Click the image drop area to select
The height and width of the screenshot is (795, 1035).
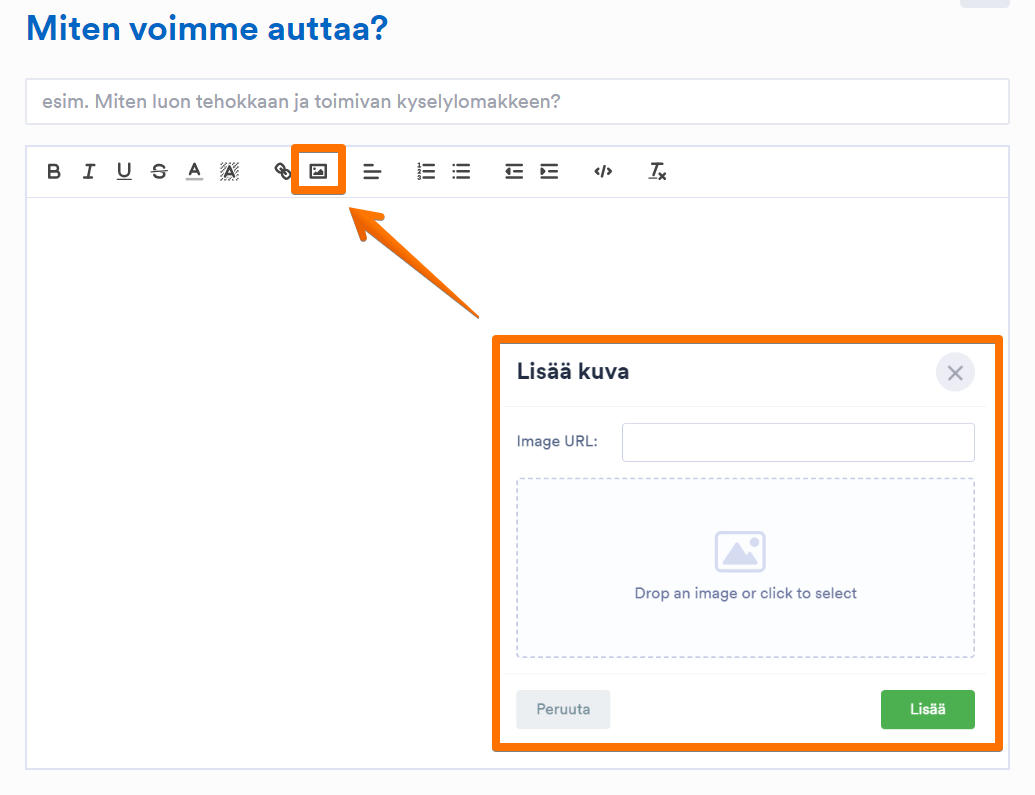[745, 568]
